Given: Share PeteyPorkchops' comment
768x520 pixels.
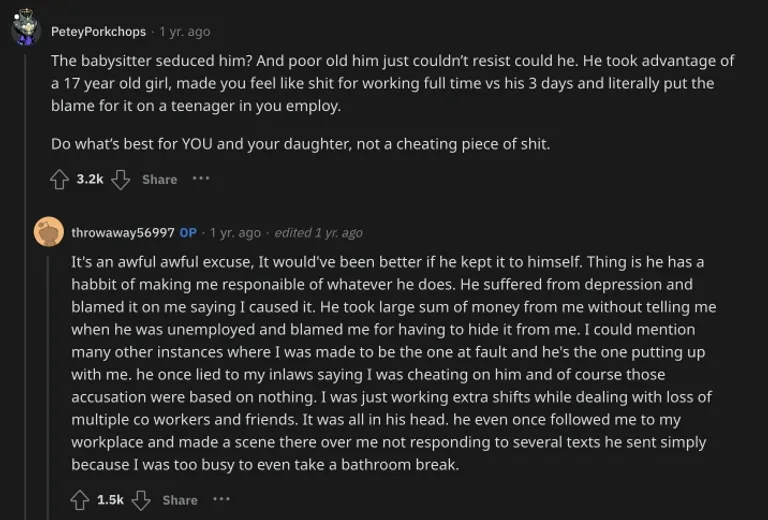Looking at the screenshot, I should [x=159, y=179].
